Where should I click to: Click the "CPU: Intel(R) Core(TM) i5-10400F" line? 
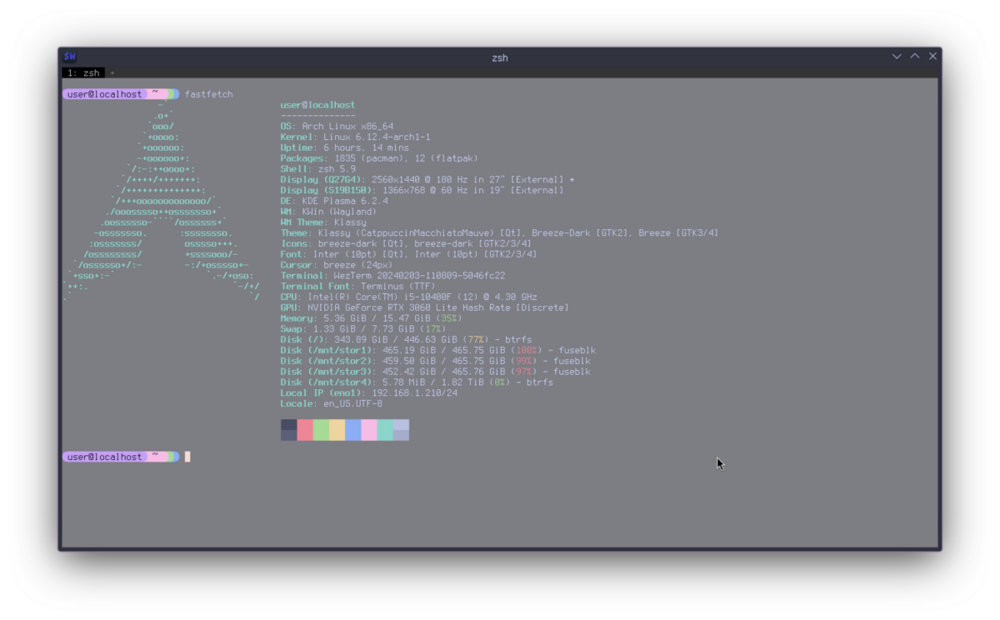click(x=409, y=297)
